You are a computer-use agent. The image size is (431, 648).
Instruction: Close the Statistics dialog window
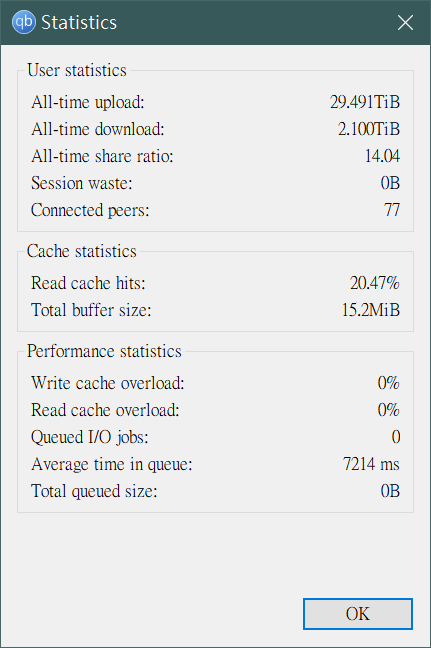[405, 22]
